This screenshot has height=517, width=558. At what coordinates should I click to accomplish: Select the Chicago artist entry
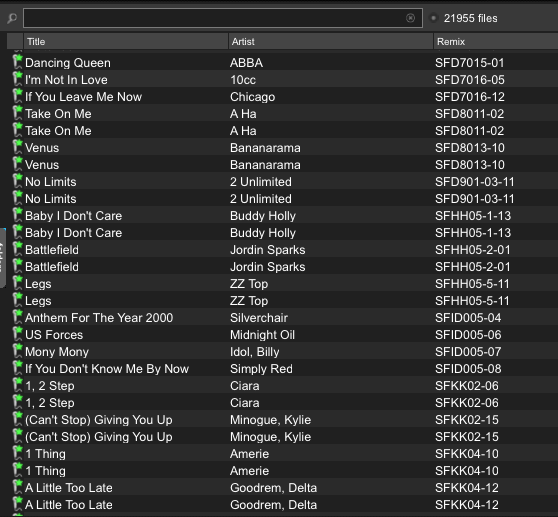point(252,97)
